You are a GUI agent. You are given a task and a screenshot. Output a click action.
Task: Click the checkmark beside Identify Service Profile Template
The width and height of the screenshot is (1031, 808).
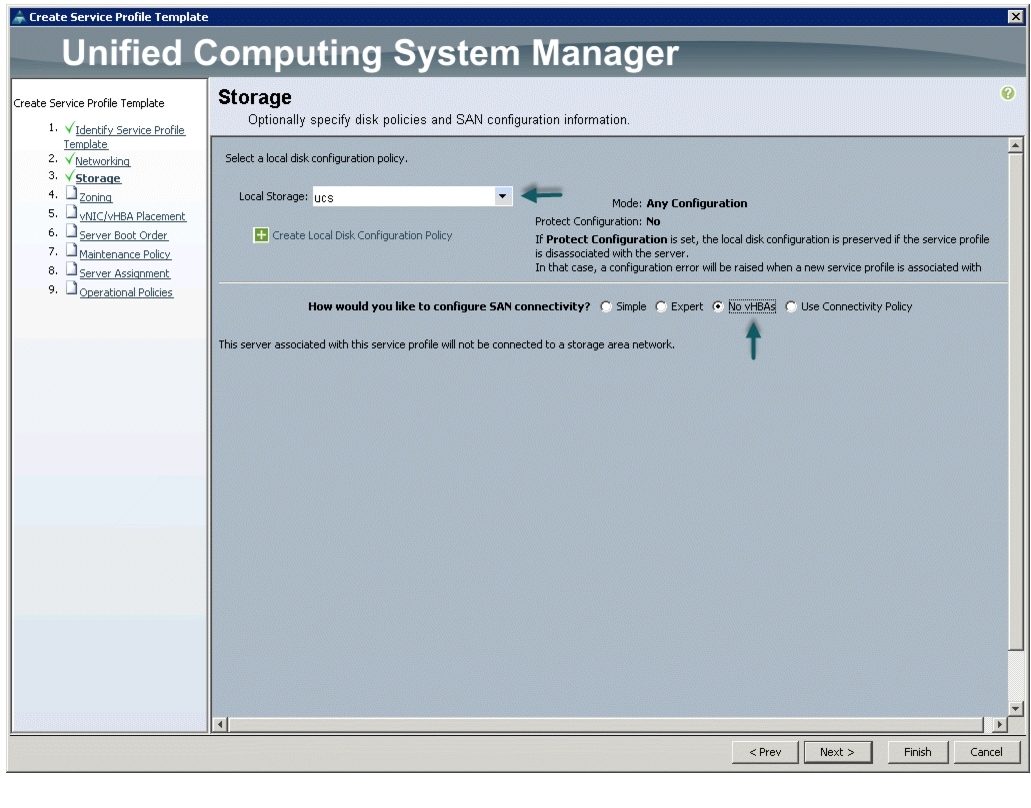[x=69, y=128]
